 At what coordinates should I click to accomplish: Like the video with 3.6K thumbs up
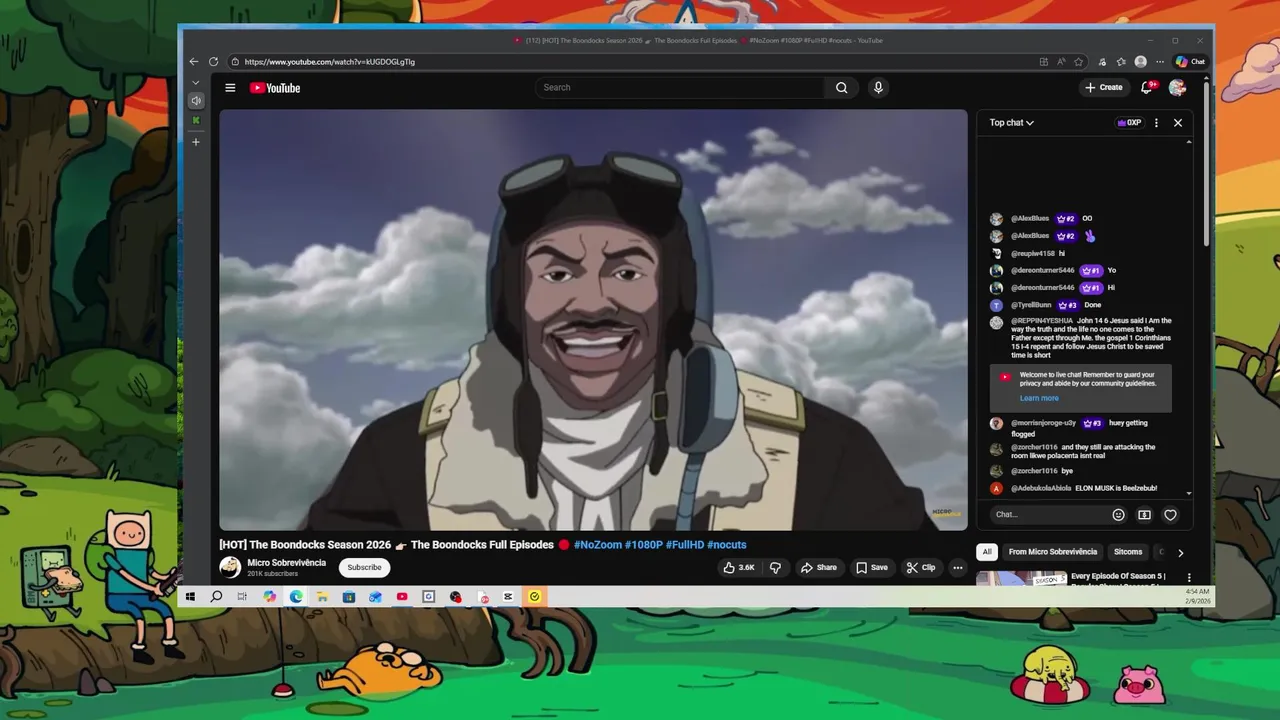739,568
